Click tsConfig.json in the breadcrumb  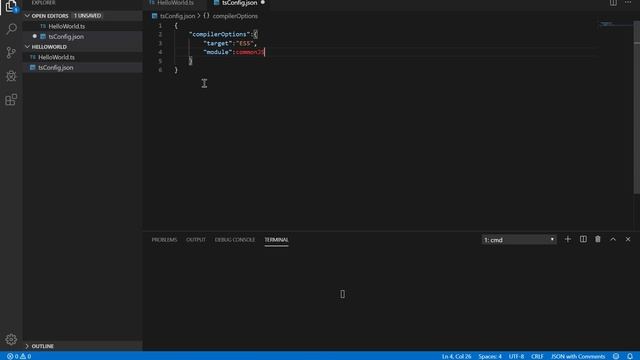(177, 16)
